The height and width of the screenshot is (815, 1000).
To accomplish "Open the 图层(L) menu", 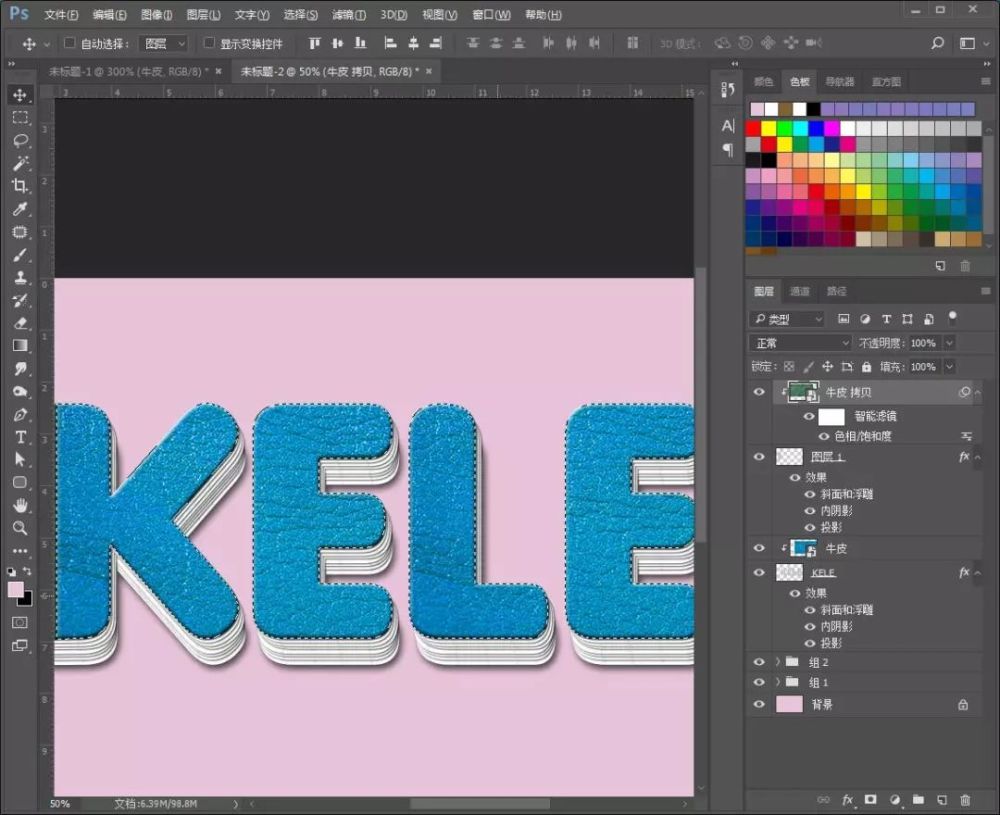I will 203,15.
